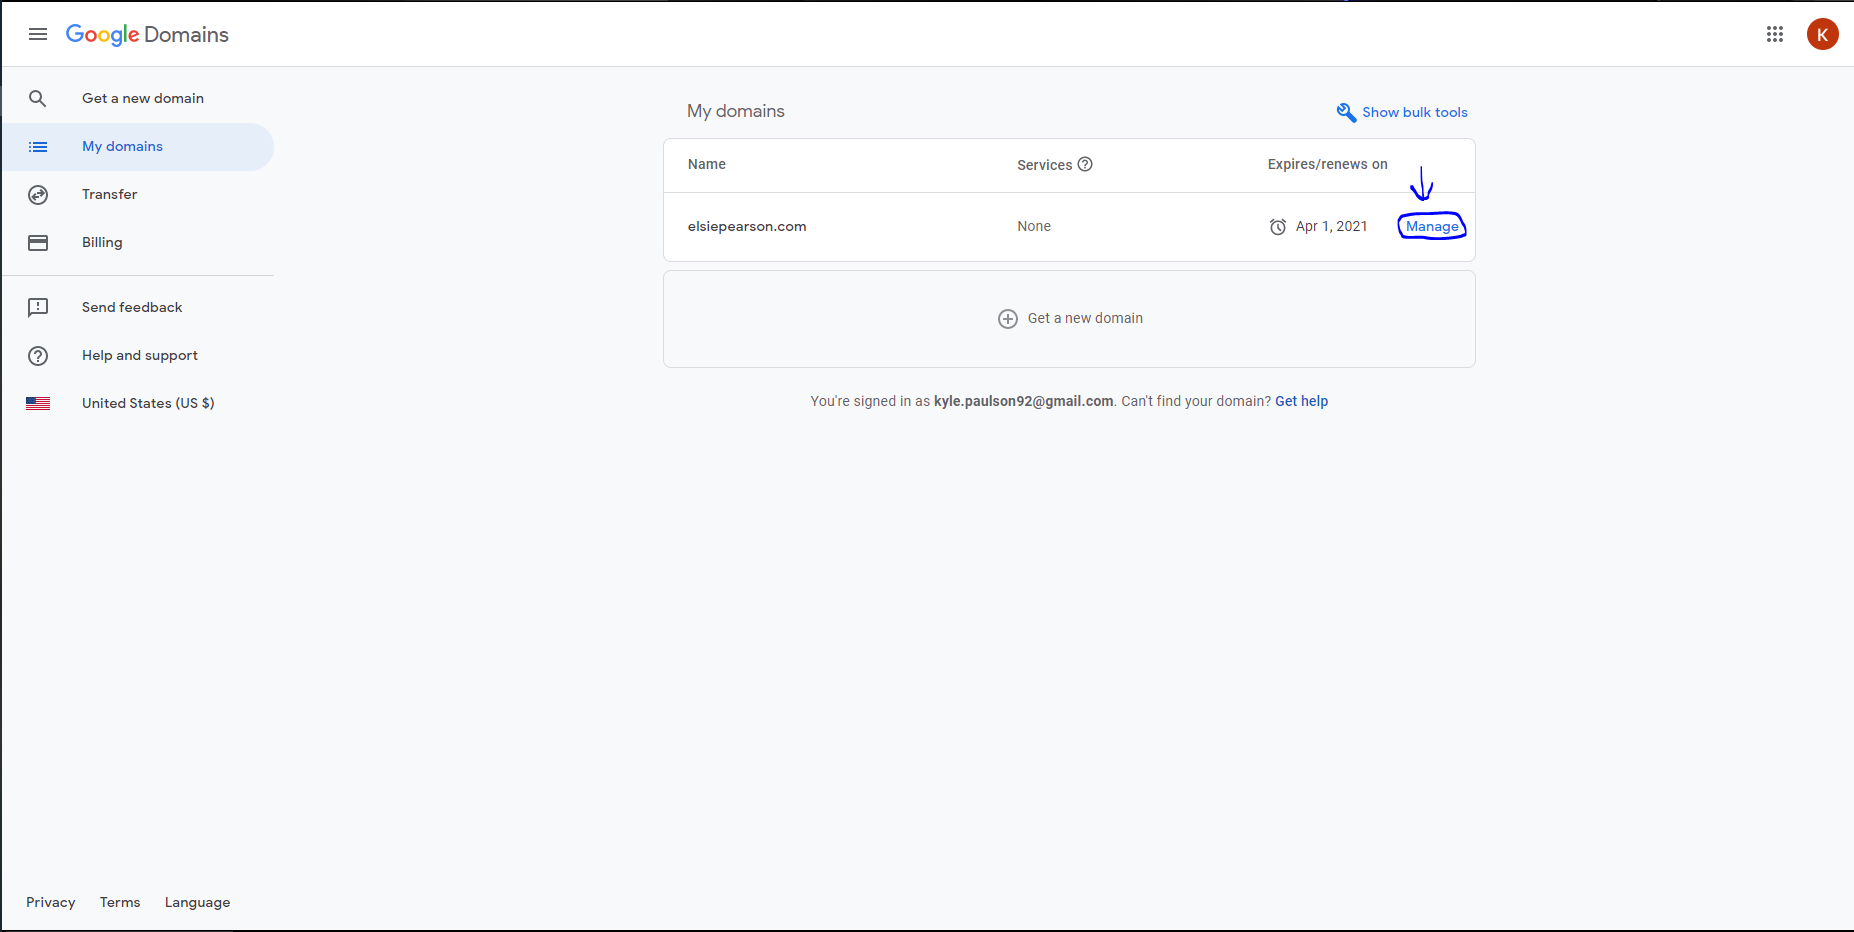
Task: Click the plus circle new domain icon
Action: [1008, 319]
